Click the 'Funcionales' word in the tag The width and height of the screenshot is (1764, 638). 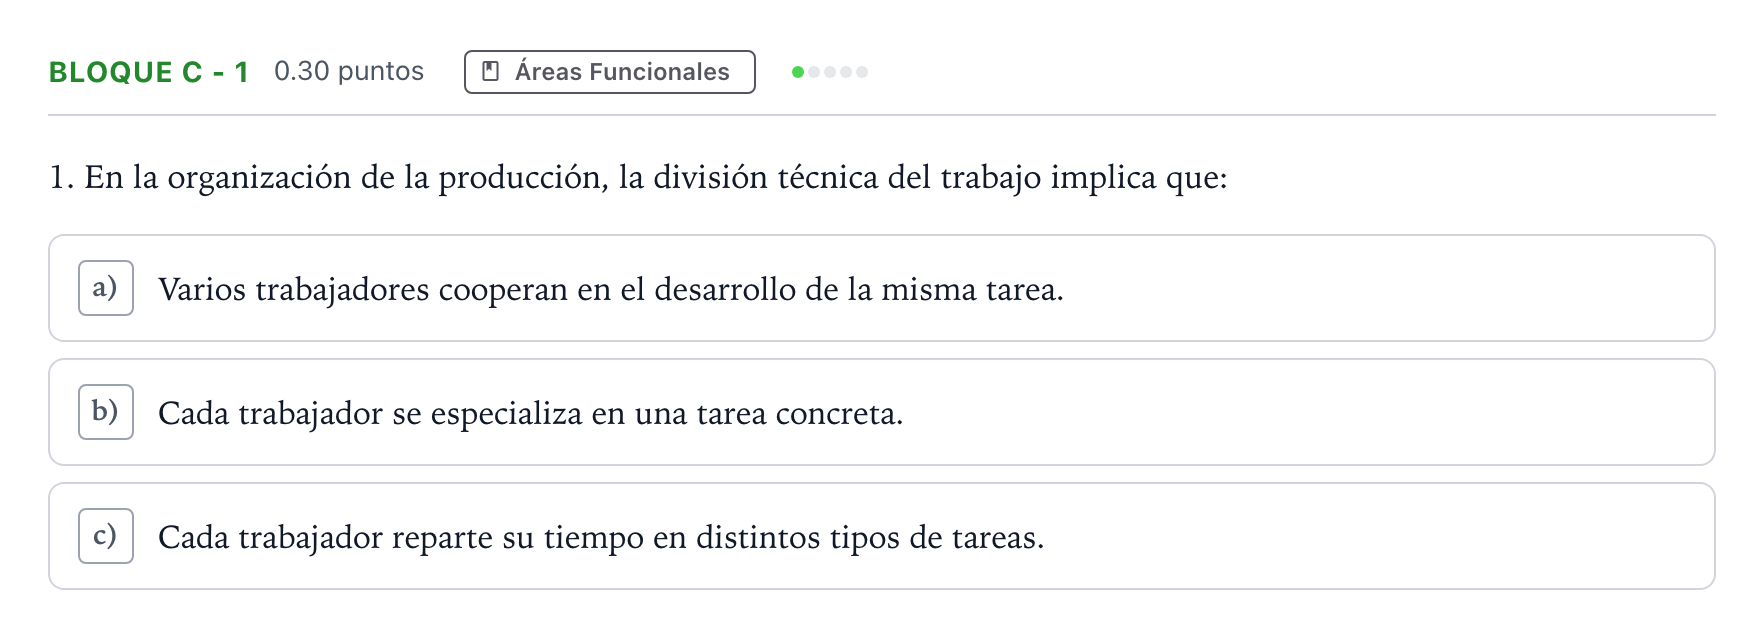(660, 72)
